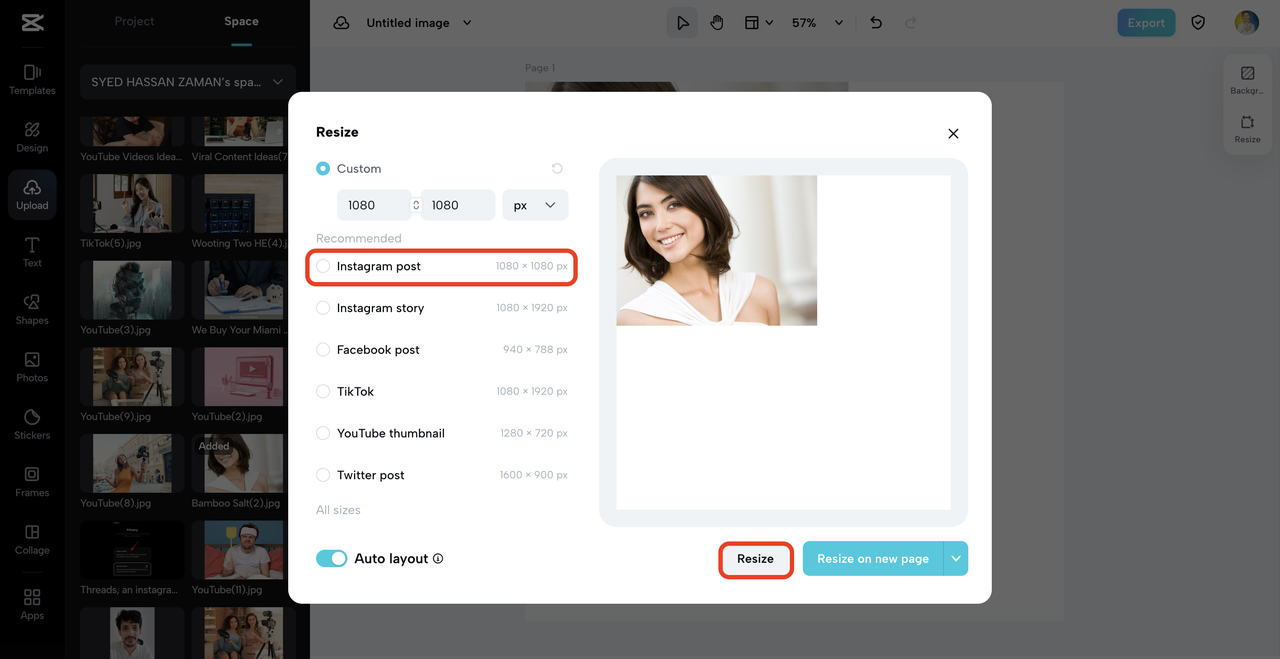Click the woman portrait in resize preview

pos(717,250)
